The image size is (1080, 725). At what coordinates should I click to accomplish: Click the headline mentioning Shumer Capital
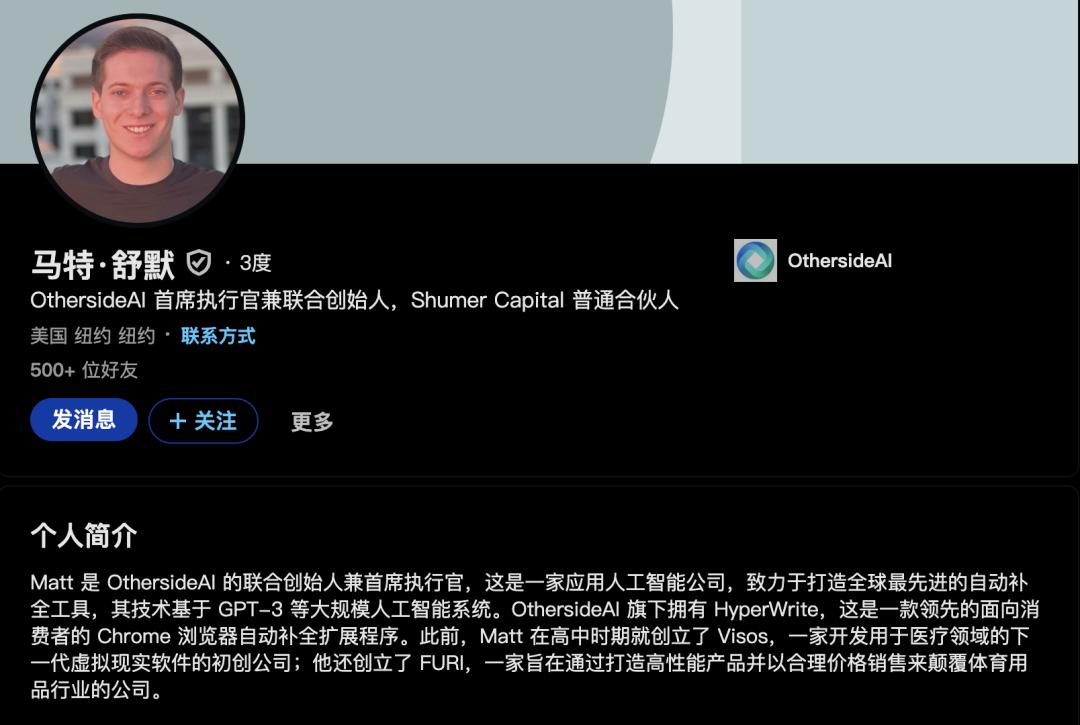click(354, 300)
